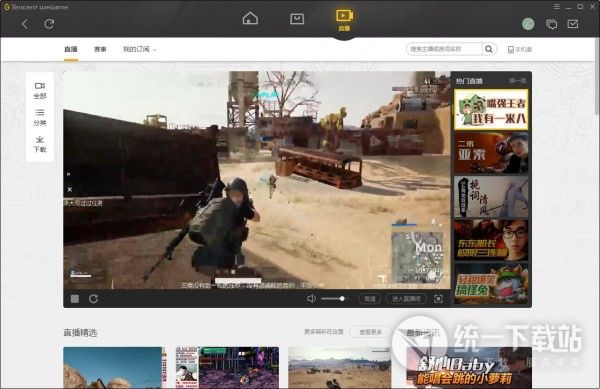This screenshot has width=600, height=389.
Task: Click the 查看更多 button
Action: coord(371,332)
